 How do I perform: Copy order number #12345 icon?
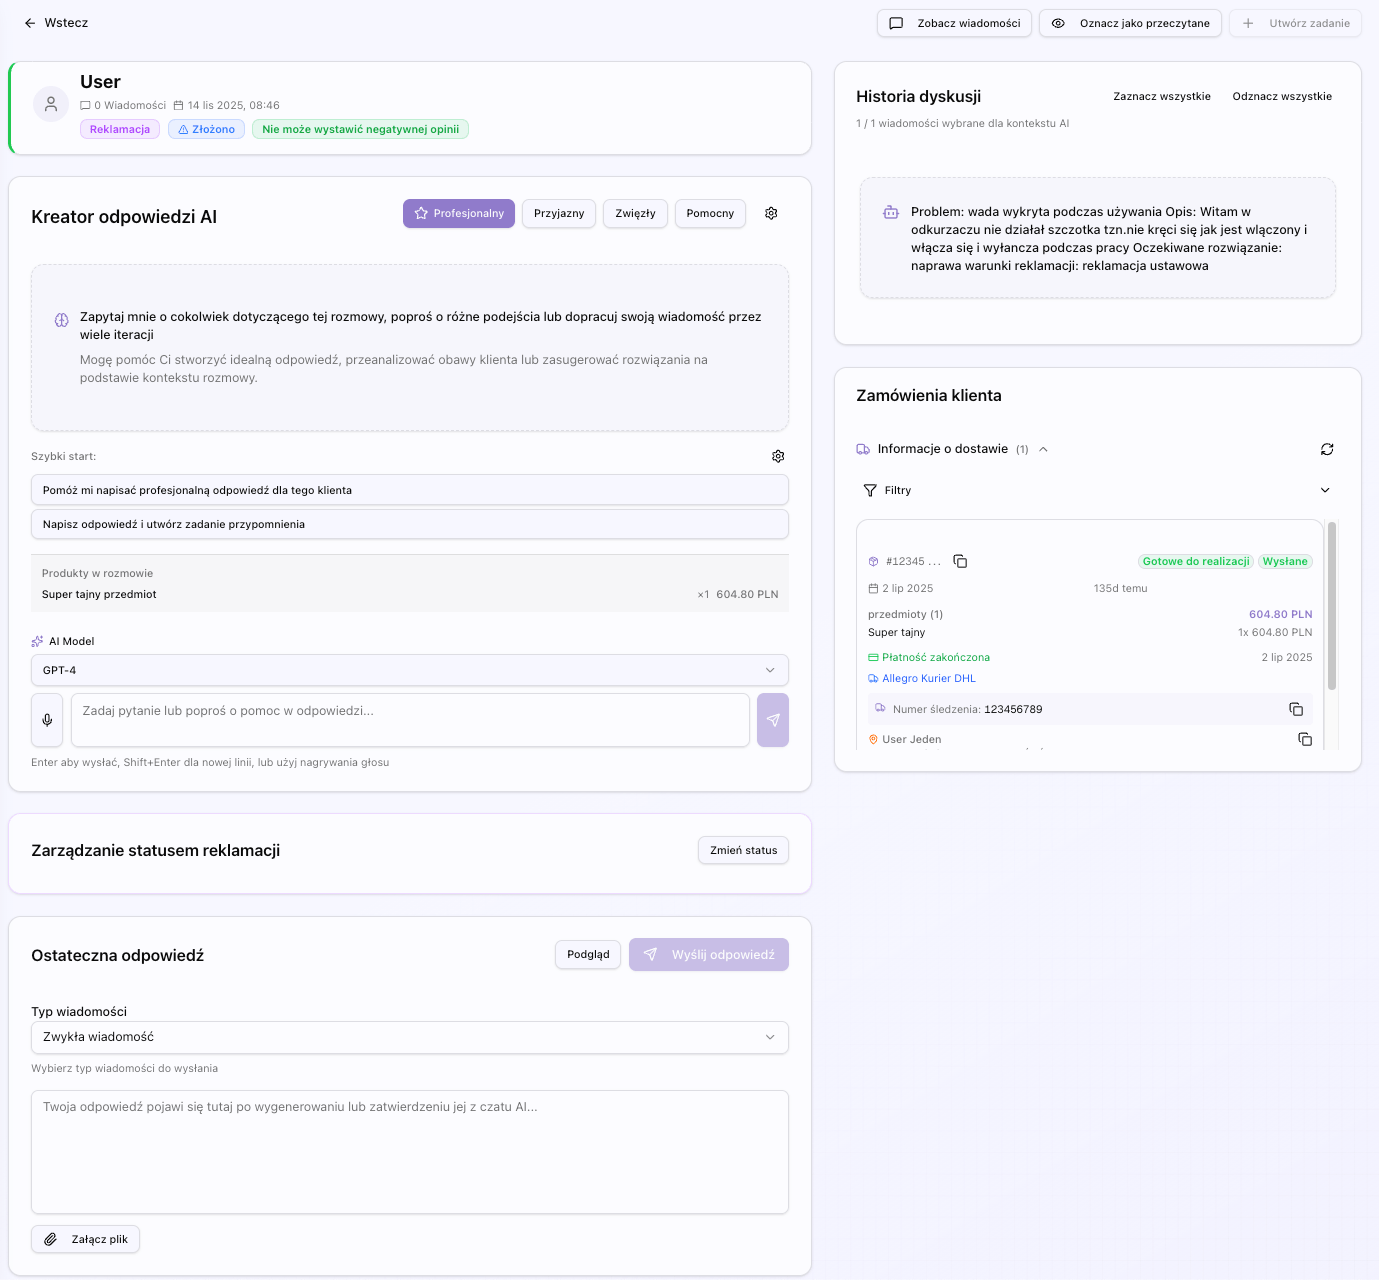click(960, 561)
